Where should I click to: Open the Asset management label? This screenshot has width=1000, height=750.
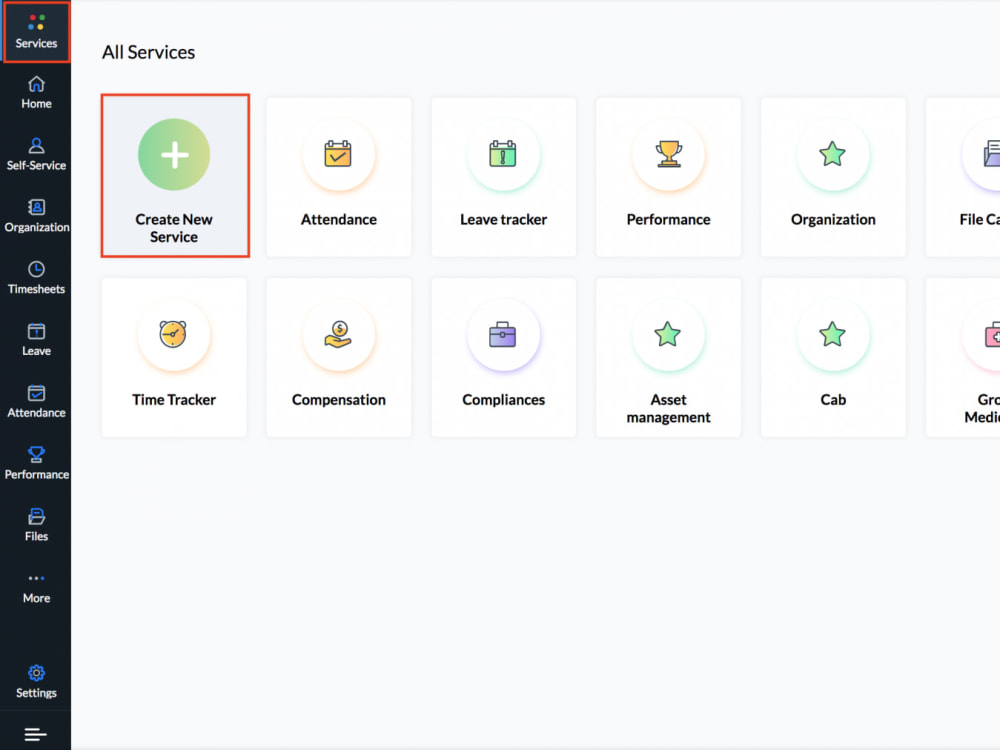click(x=668, y=409)
